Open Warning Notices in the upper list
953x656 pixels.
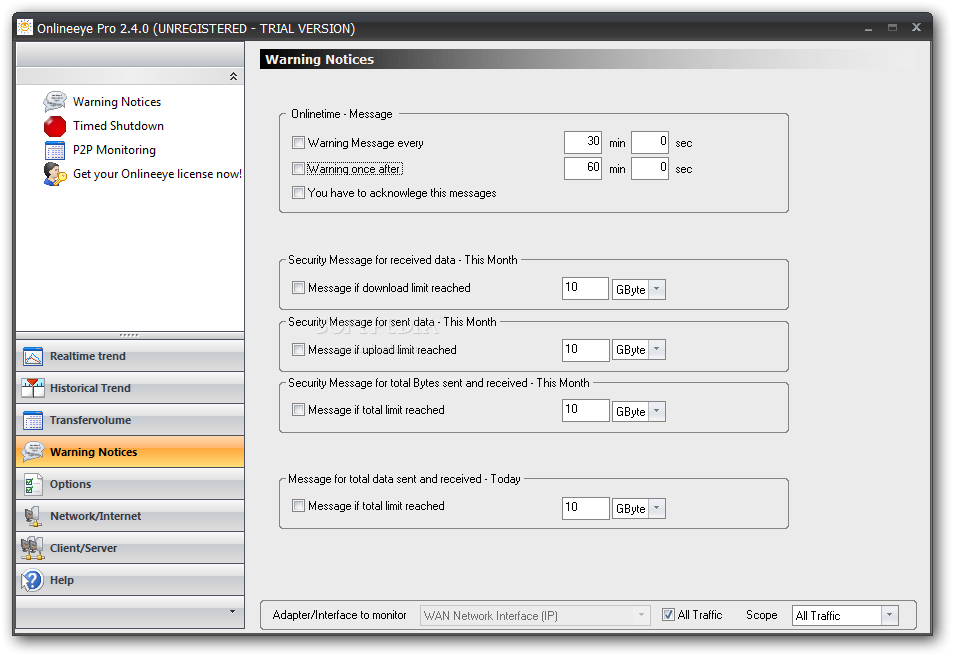117,102
